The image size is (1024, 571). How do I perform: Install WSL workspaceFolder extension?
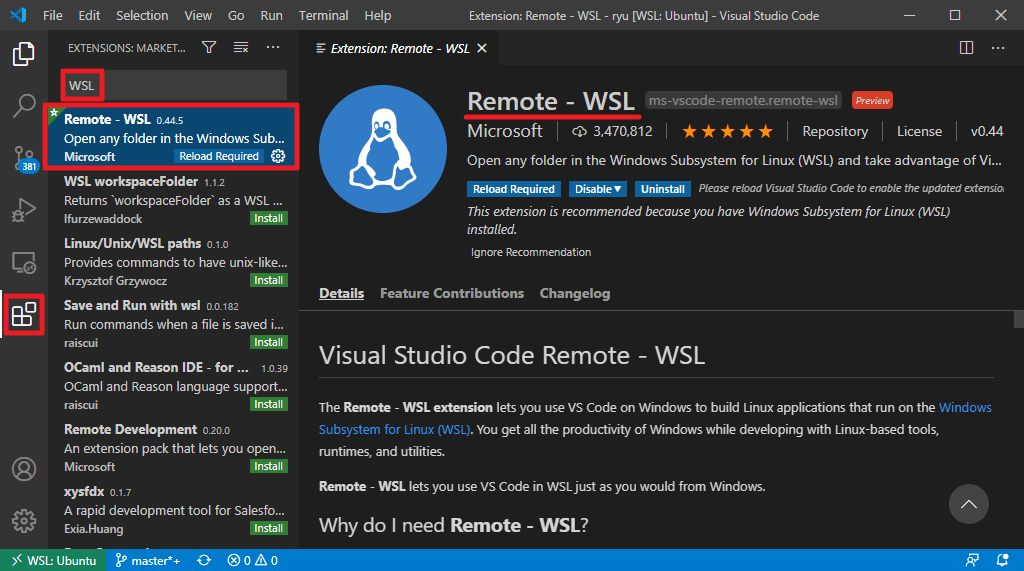tap(268, 218)
